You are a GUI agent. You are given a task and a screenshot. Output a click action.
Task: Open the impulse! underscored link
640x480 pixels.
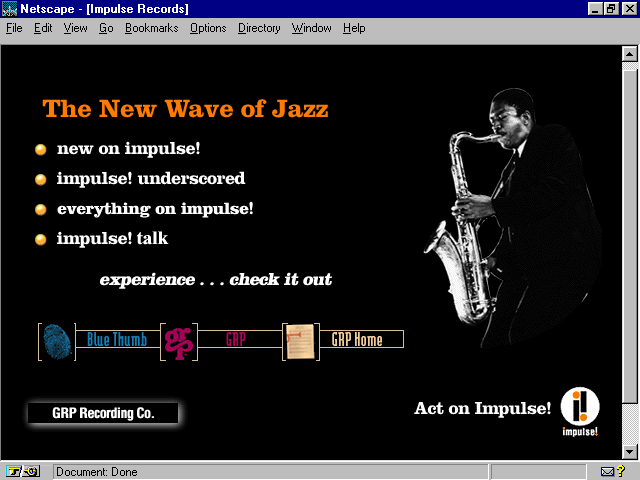150,179
